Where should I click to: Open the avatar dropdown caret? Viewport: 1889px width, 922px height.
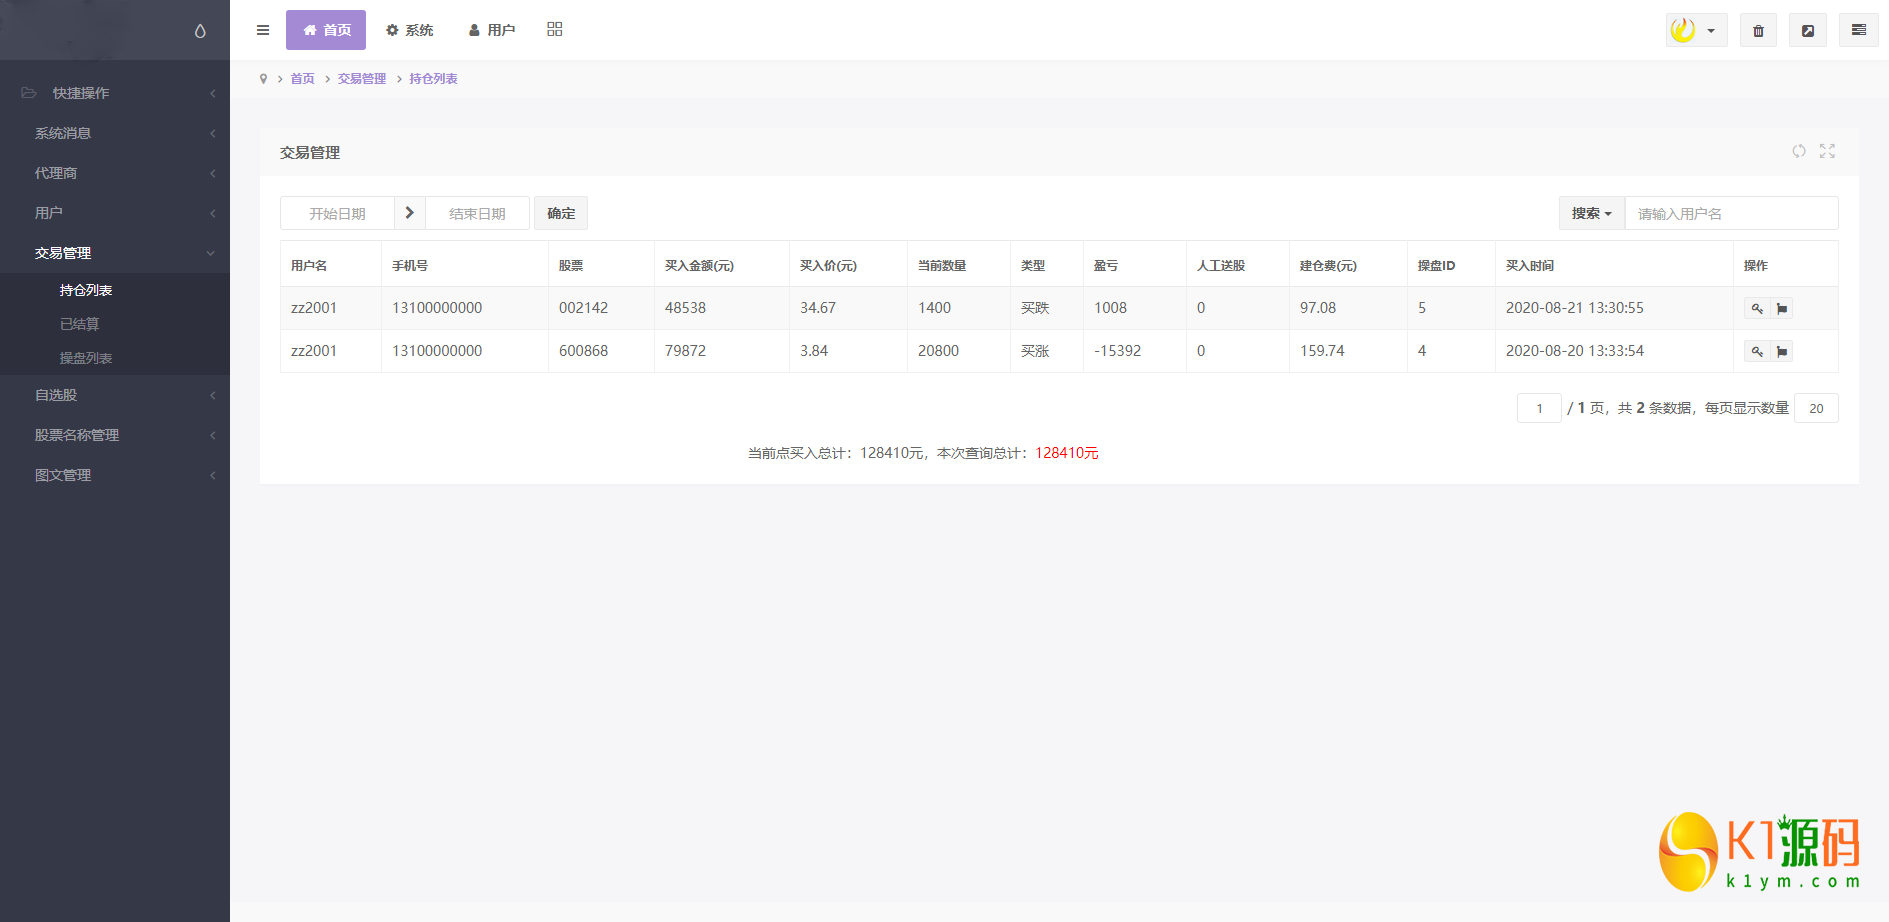click(x=1711, y=31)
